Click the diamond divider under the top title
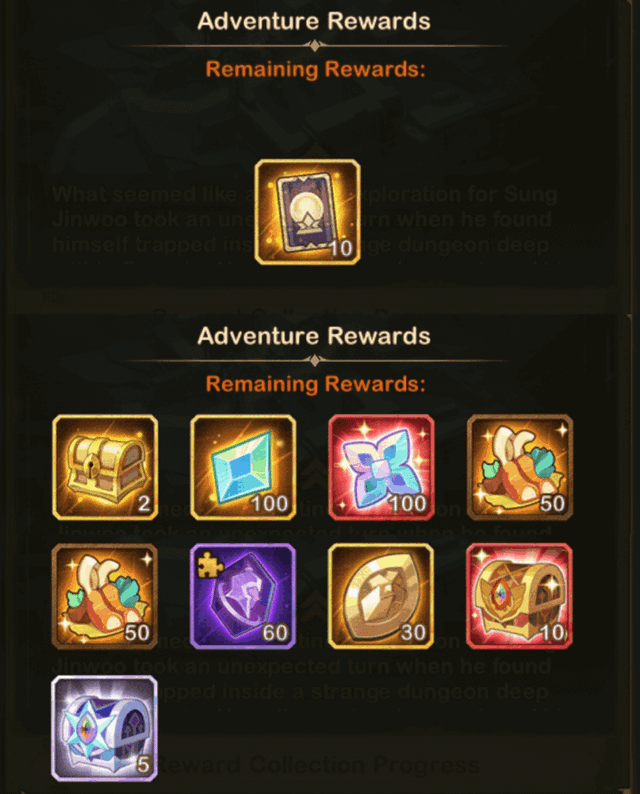This screenshot has width=640, height=794. click(315, 46)
